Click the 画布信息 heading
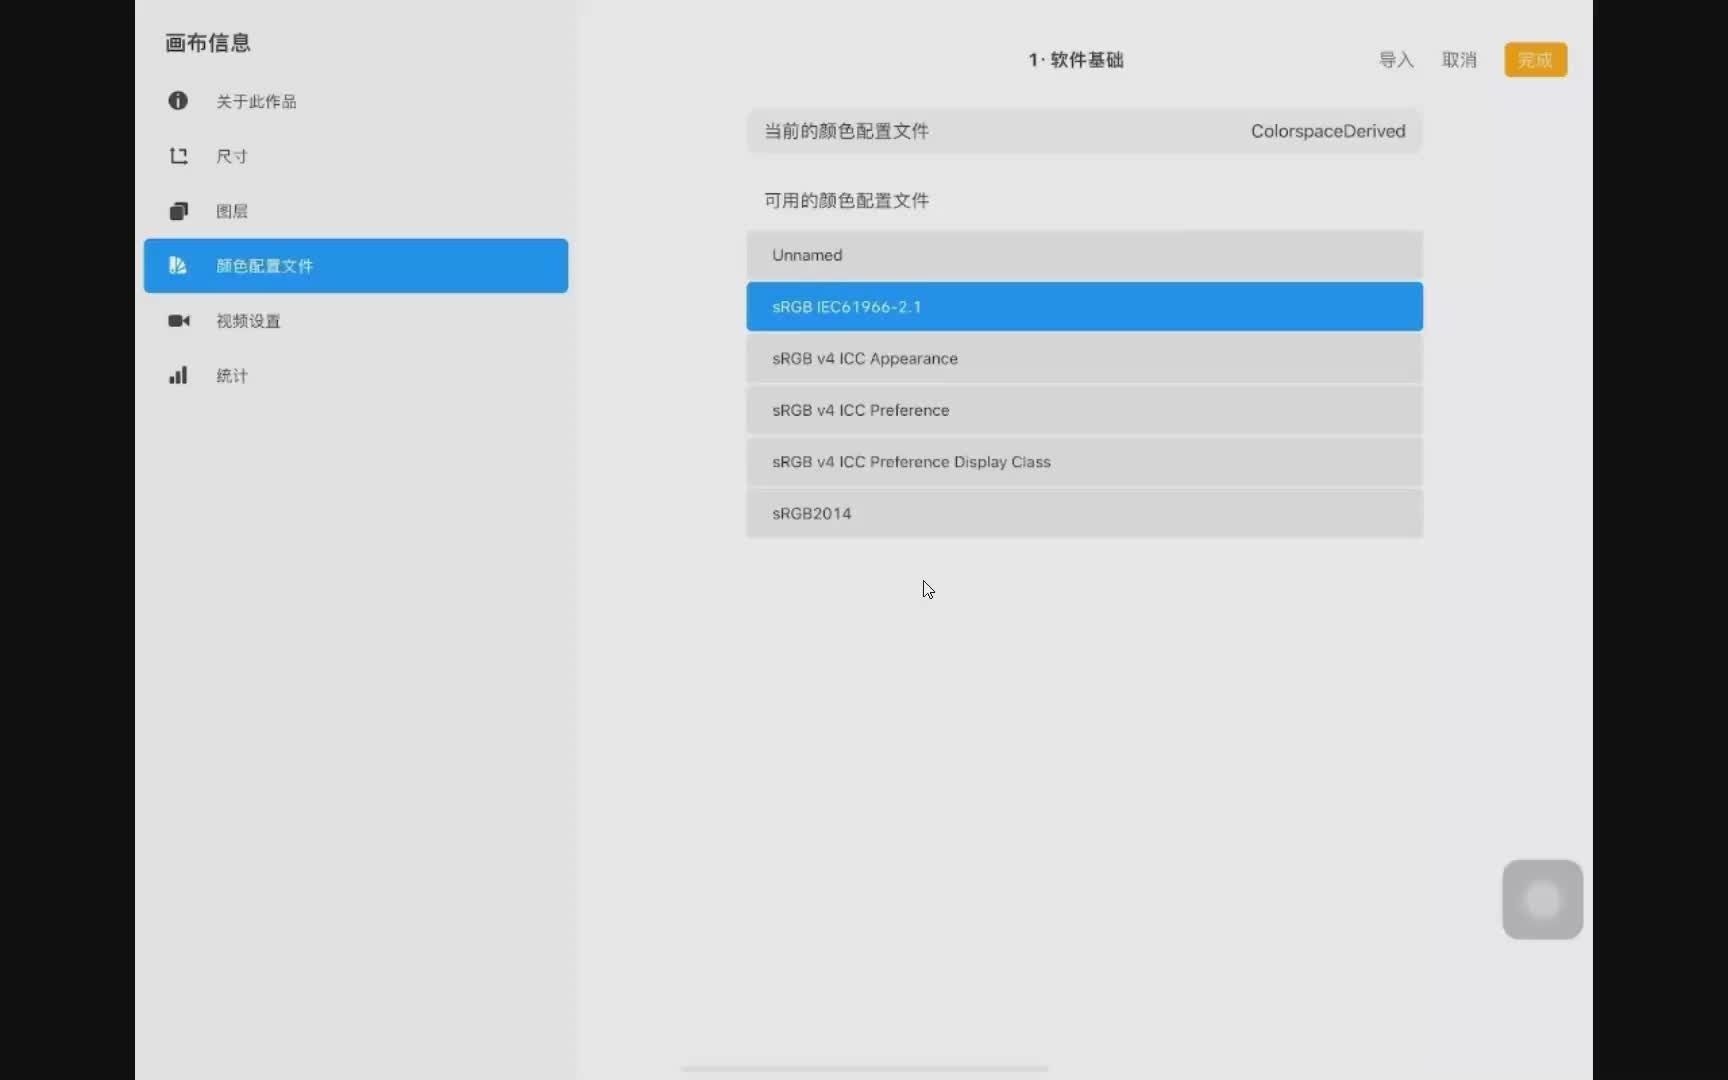Viewport: 1728px width, 1080px height. pyautogui.click(x=208, y=43)
